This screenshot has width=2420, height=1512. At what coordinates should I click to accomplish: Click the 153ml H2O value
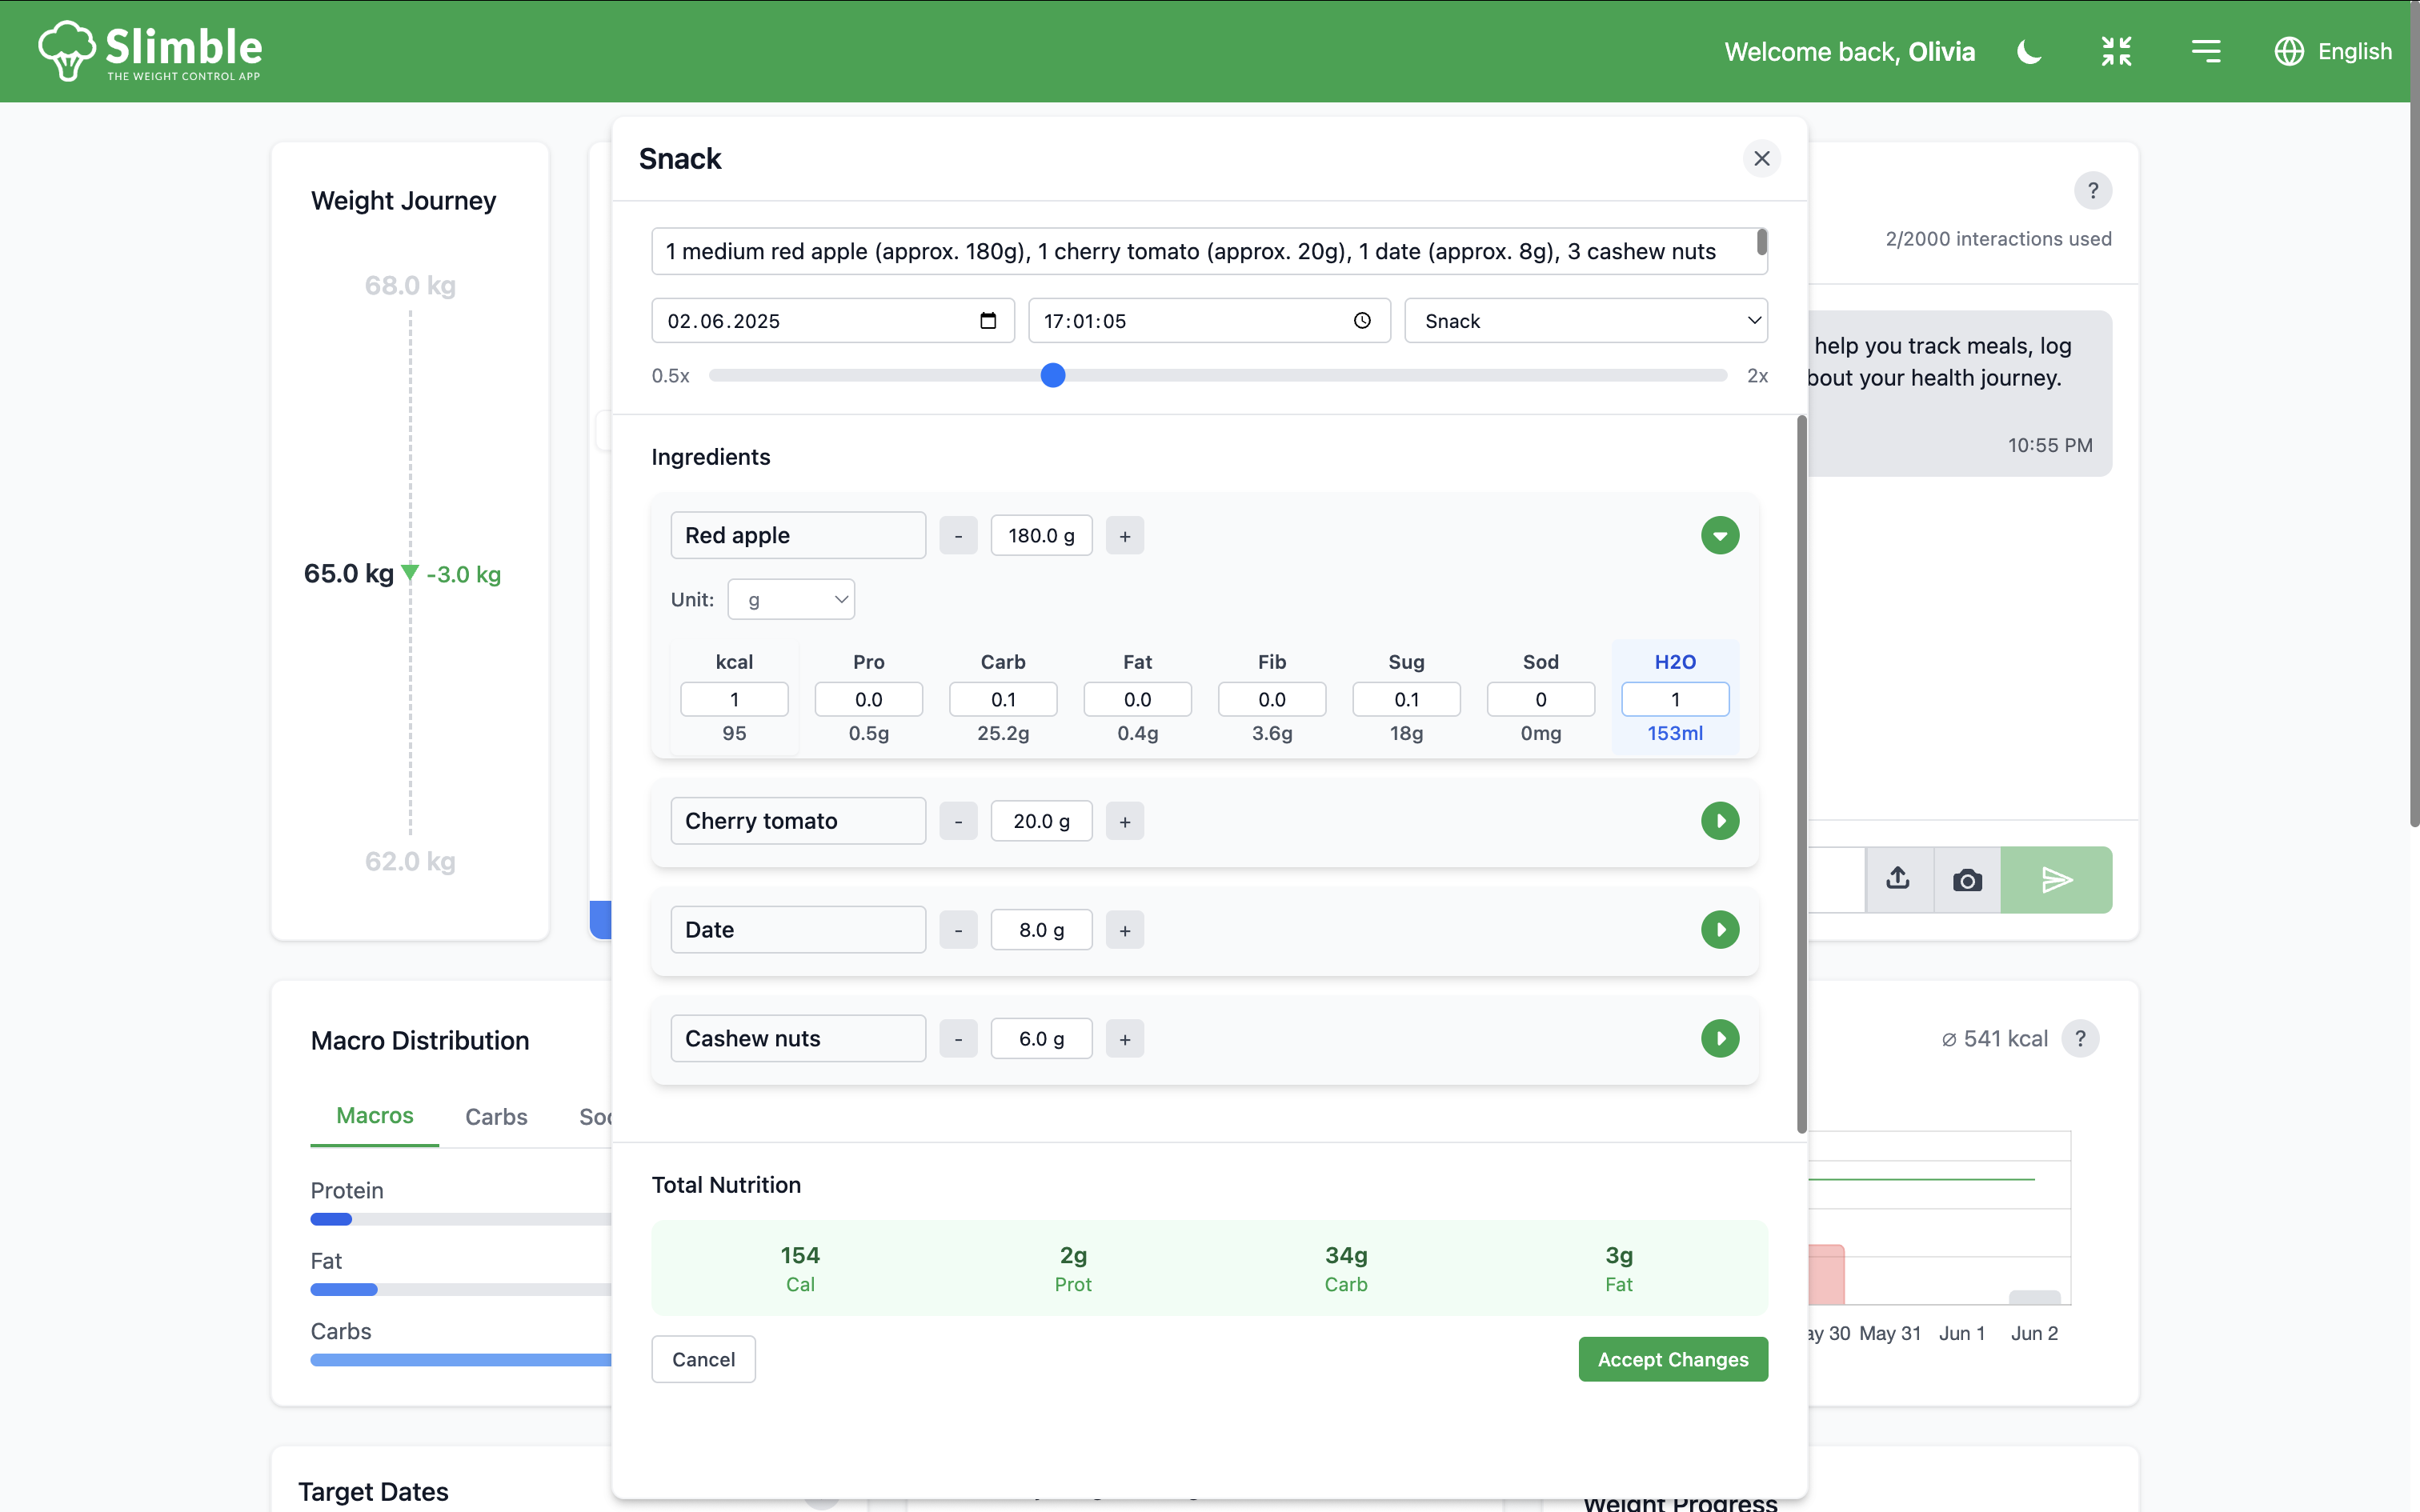(1675, 733)
